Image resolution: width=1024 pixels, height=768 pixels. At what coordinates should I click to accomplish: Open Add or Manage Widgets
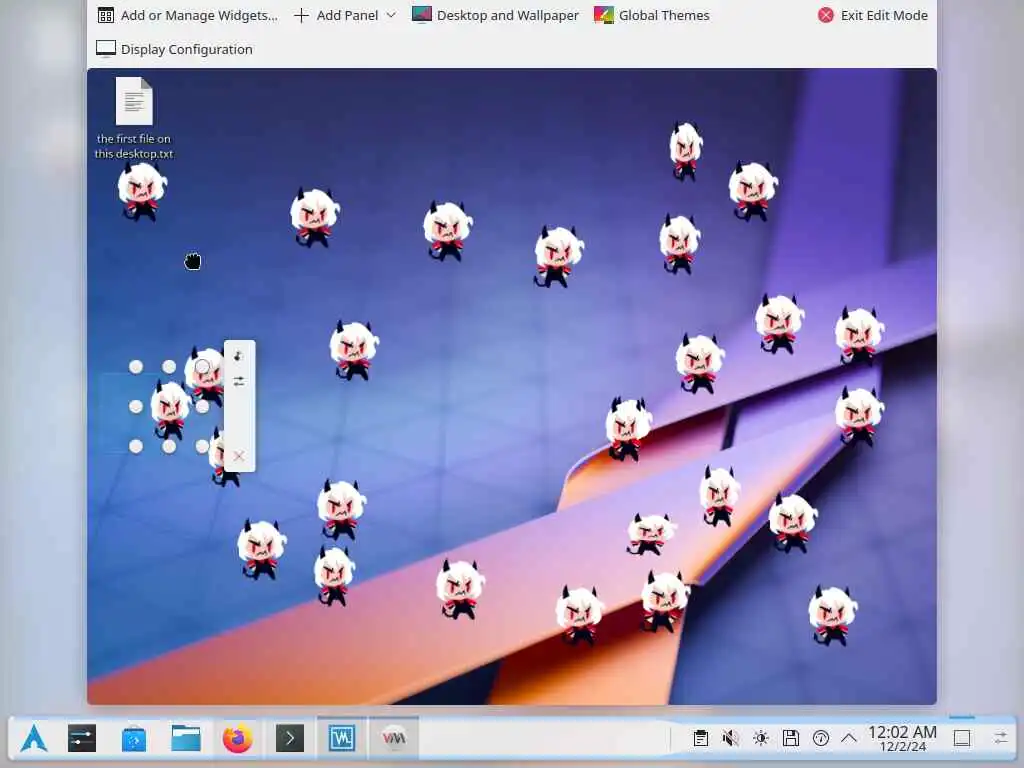click(187, 15)
